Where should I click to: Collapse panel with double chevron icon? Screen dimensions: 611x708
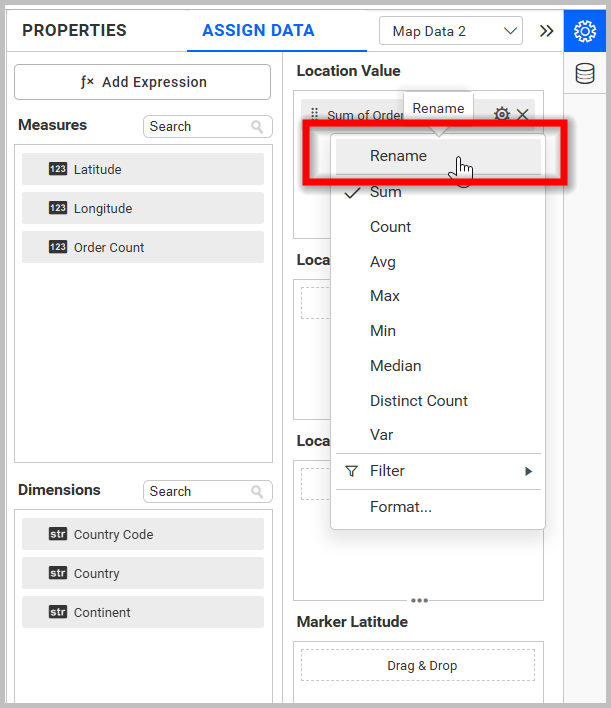[546, 31]
